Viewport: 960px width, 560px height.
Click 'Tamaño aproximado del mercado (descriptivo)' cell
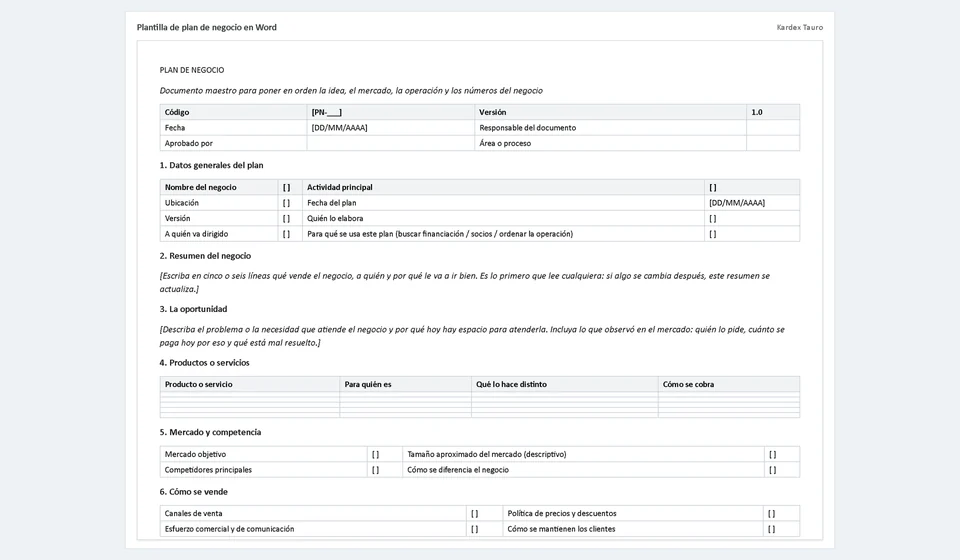pyautogui.click(x=583, y=454)
